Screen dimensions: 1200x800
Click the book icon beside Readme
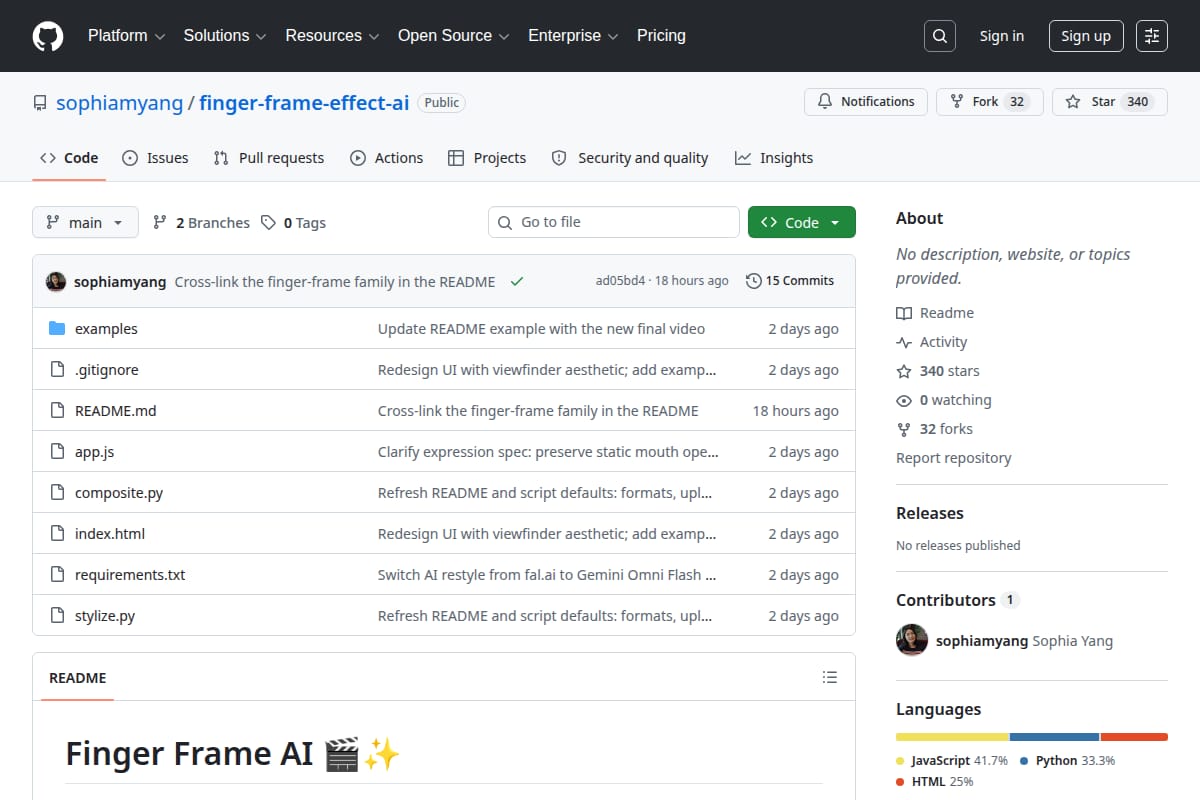coord(904,313)
